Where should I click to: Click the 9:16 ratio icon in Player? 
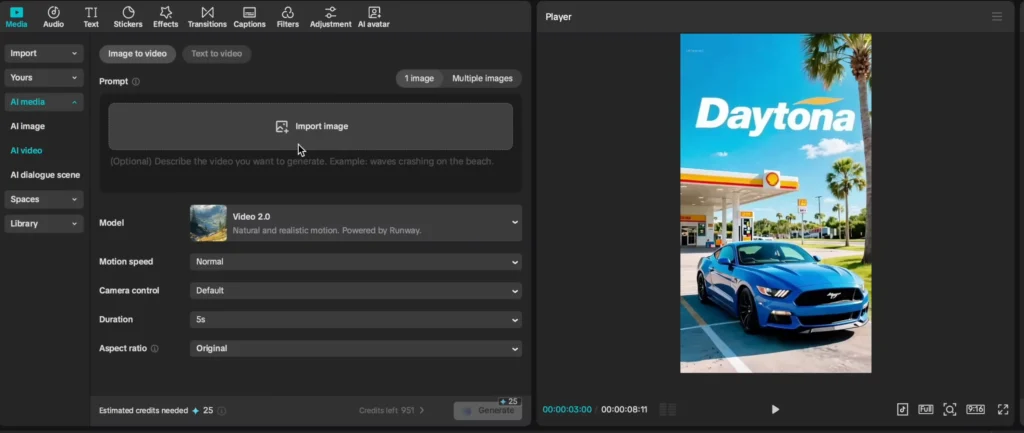click(x=975, y=409)
